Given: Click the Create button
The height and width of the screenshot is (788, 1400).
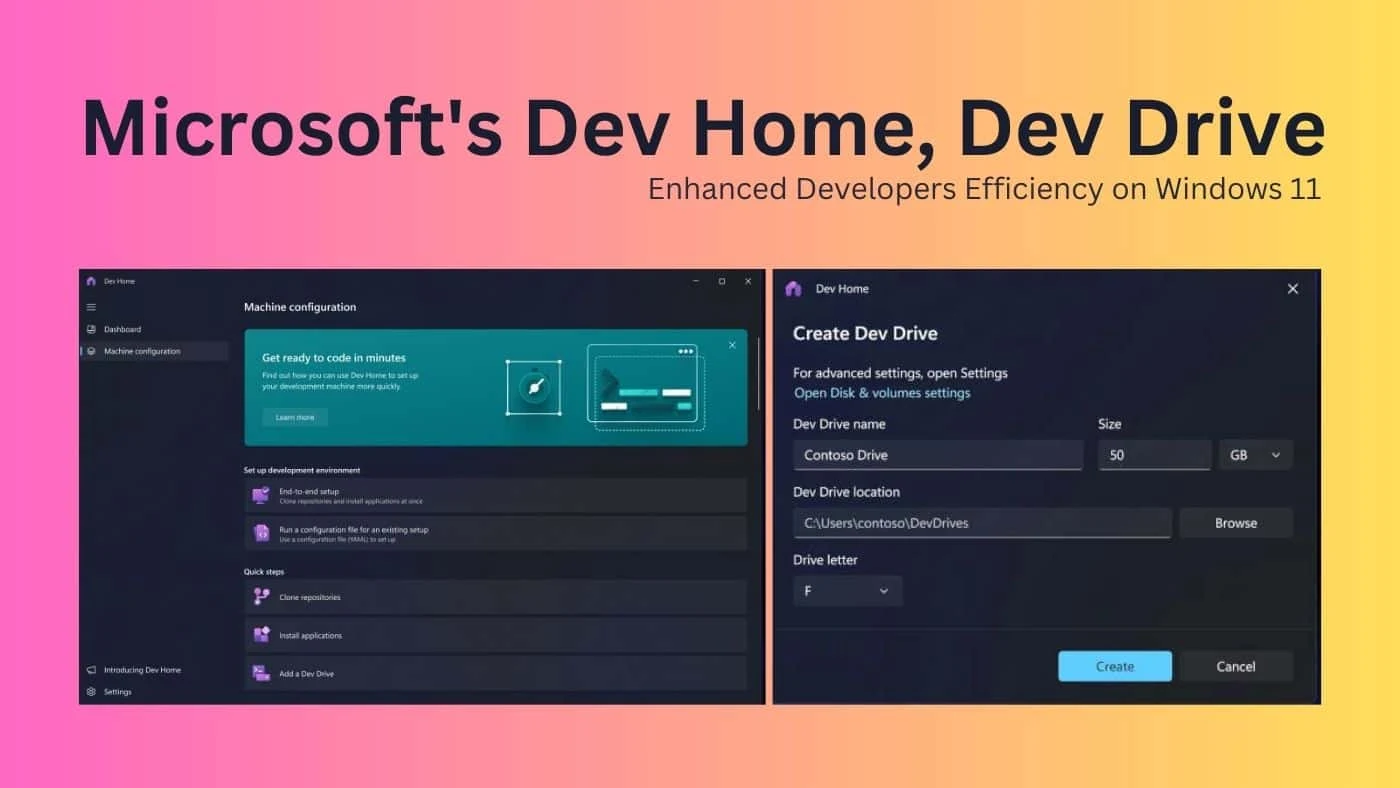Looking at the screenshot, I should [1115, 666].
